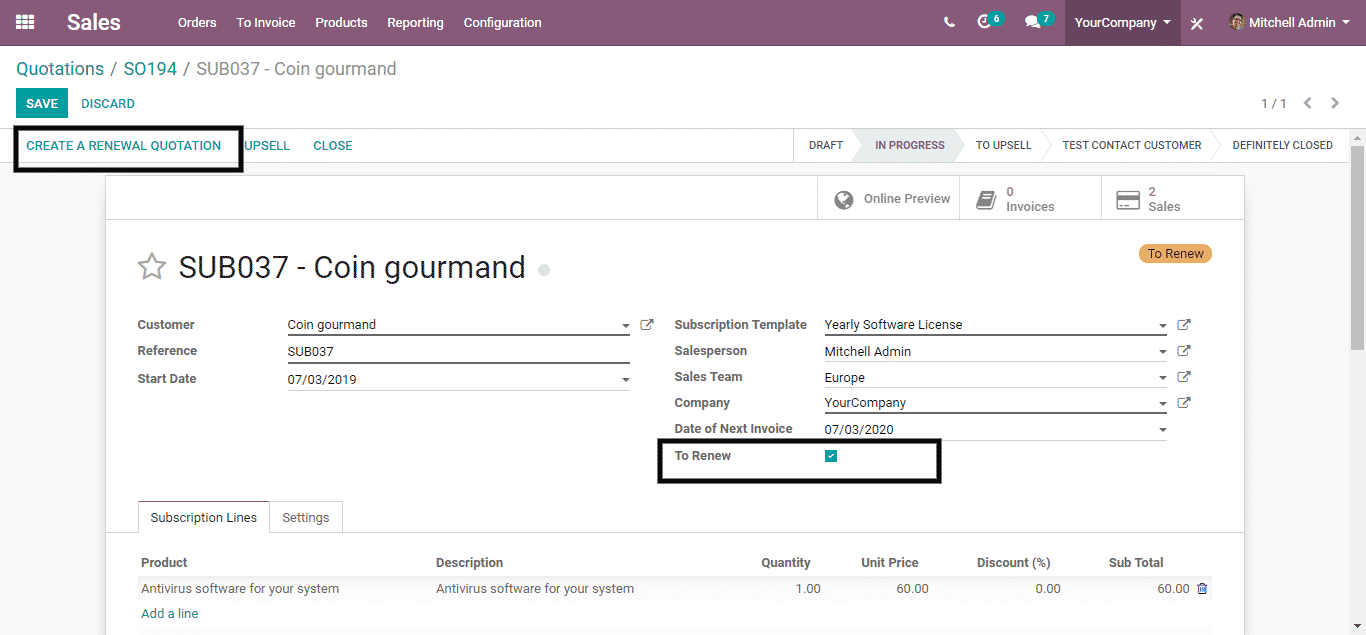This screenshot has height=635, width=1366.
Task: Open Subscription Template external link icon
Action: [1184, 325]
